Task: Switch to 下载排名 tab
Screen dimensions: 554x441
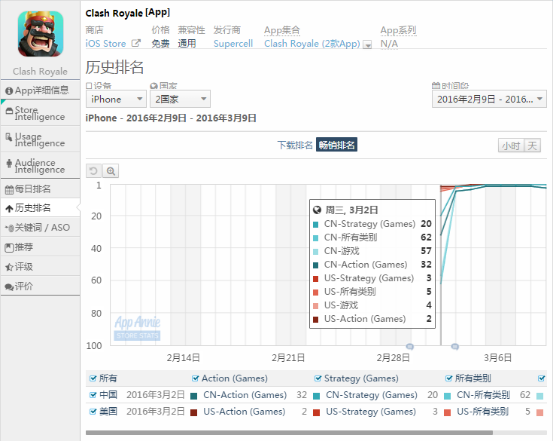Action: pyautogui.click(x=295, y=145)
